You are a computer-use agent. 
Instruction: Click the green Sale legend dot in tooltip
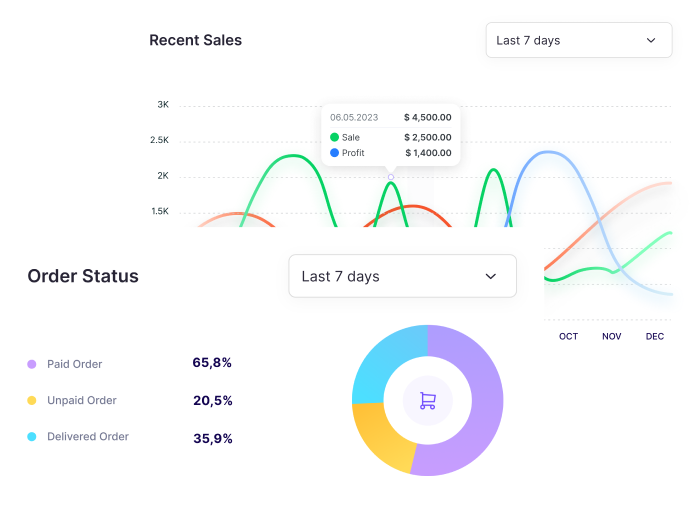click(x=335, y=137)
